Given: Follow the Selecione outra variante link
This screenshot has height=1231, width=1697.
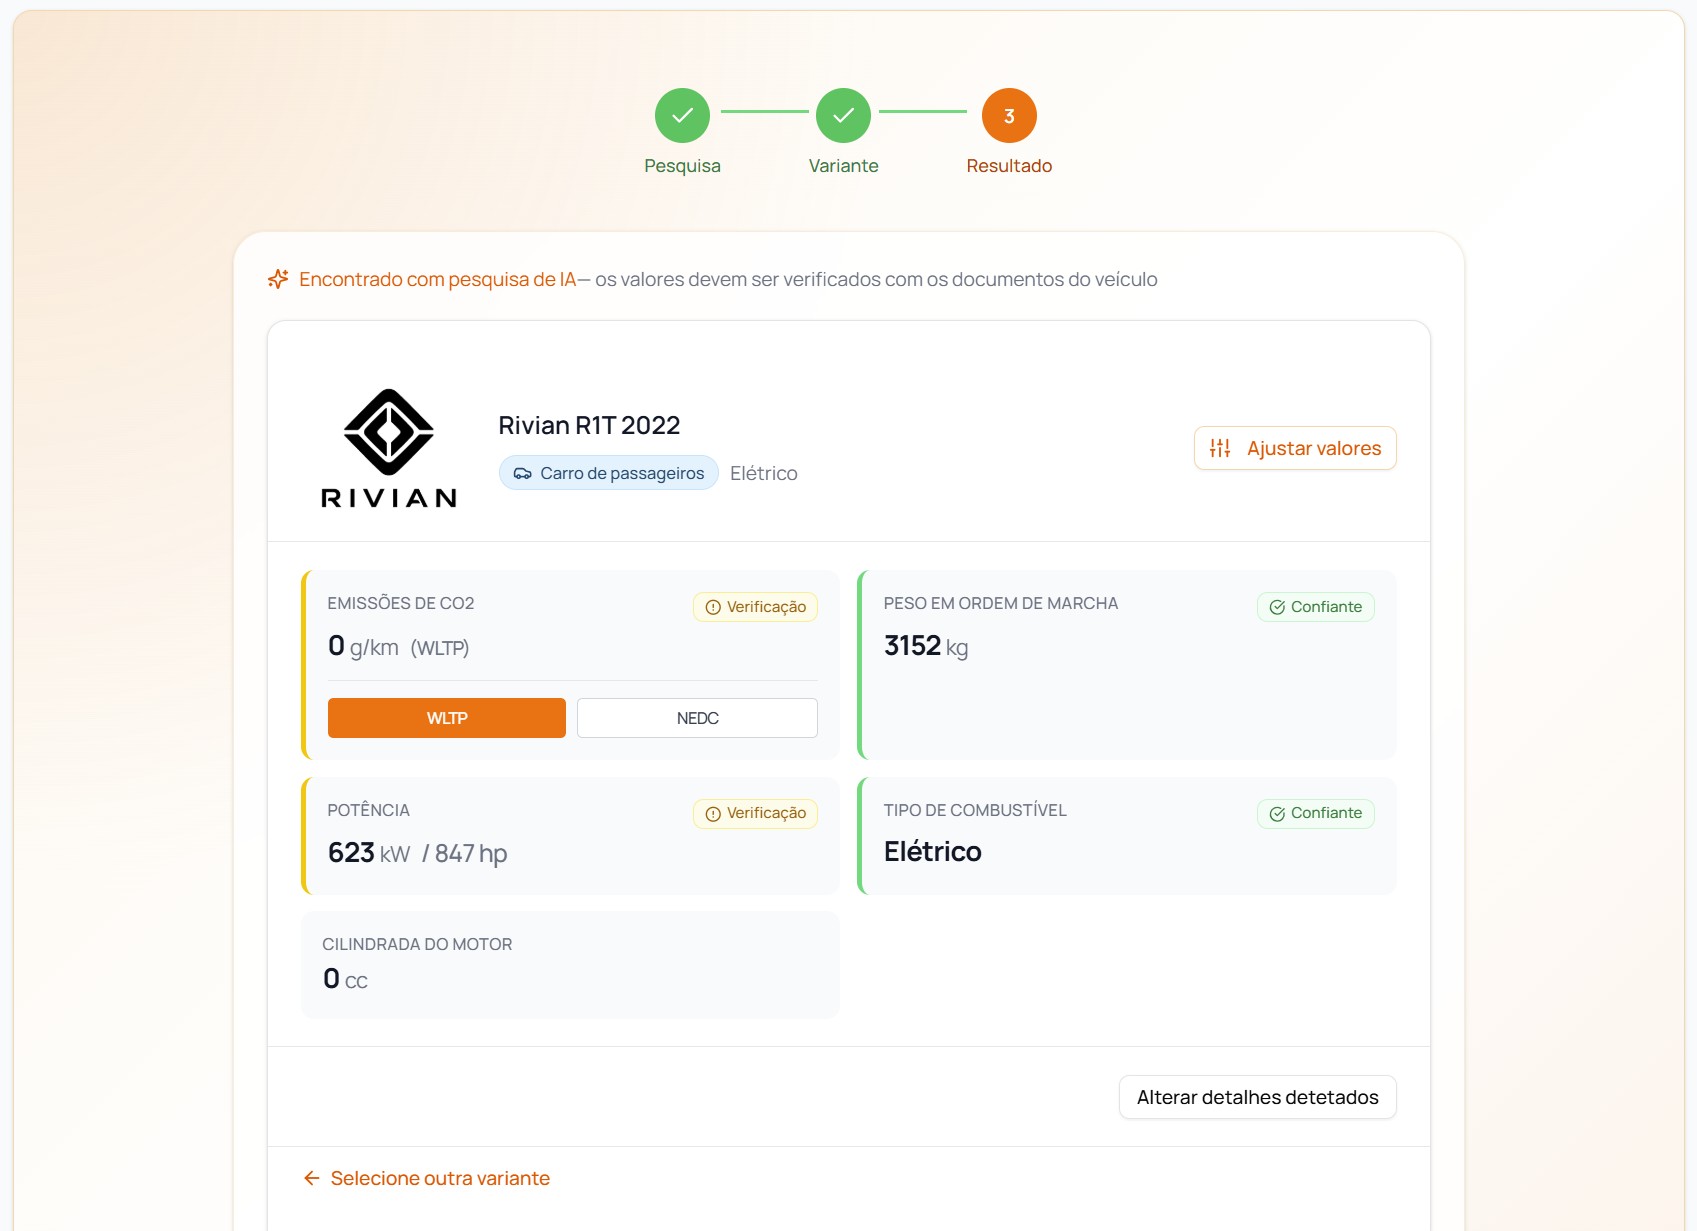Looking at the screenshot, I should [x=427, y=1178].
